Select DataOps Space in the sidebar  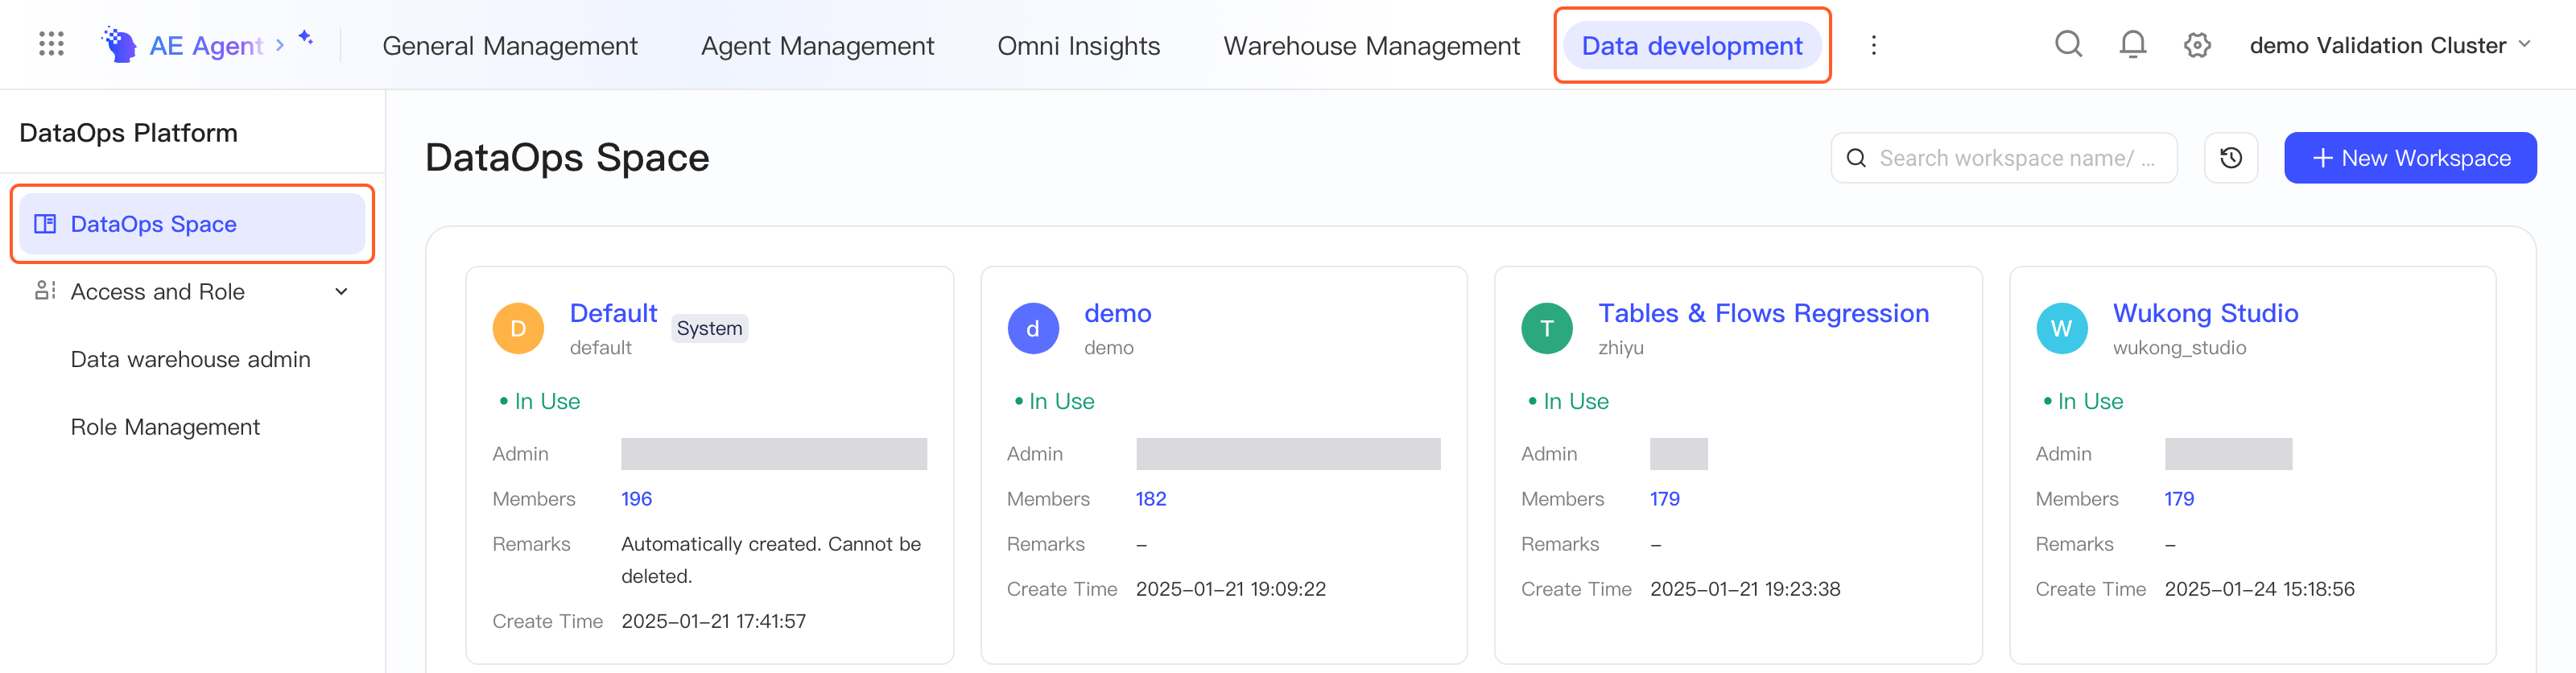point(192,224)
